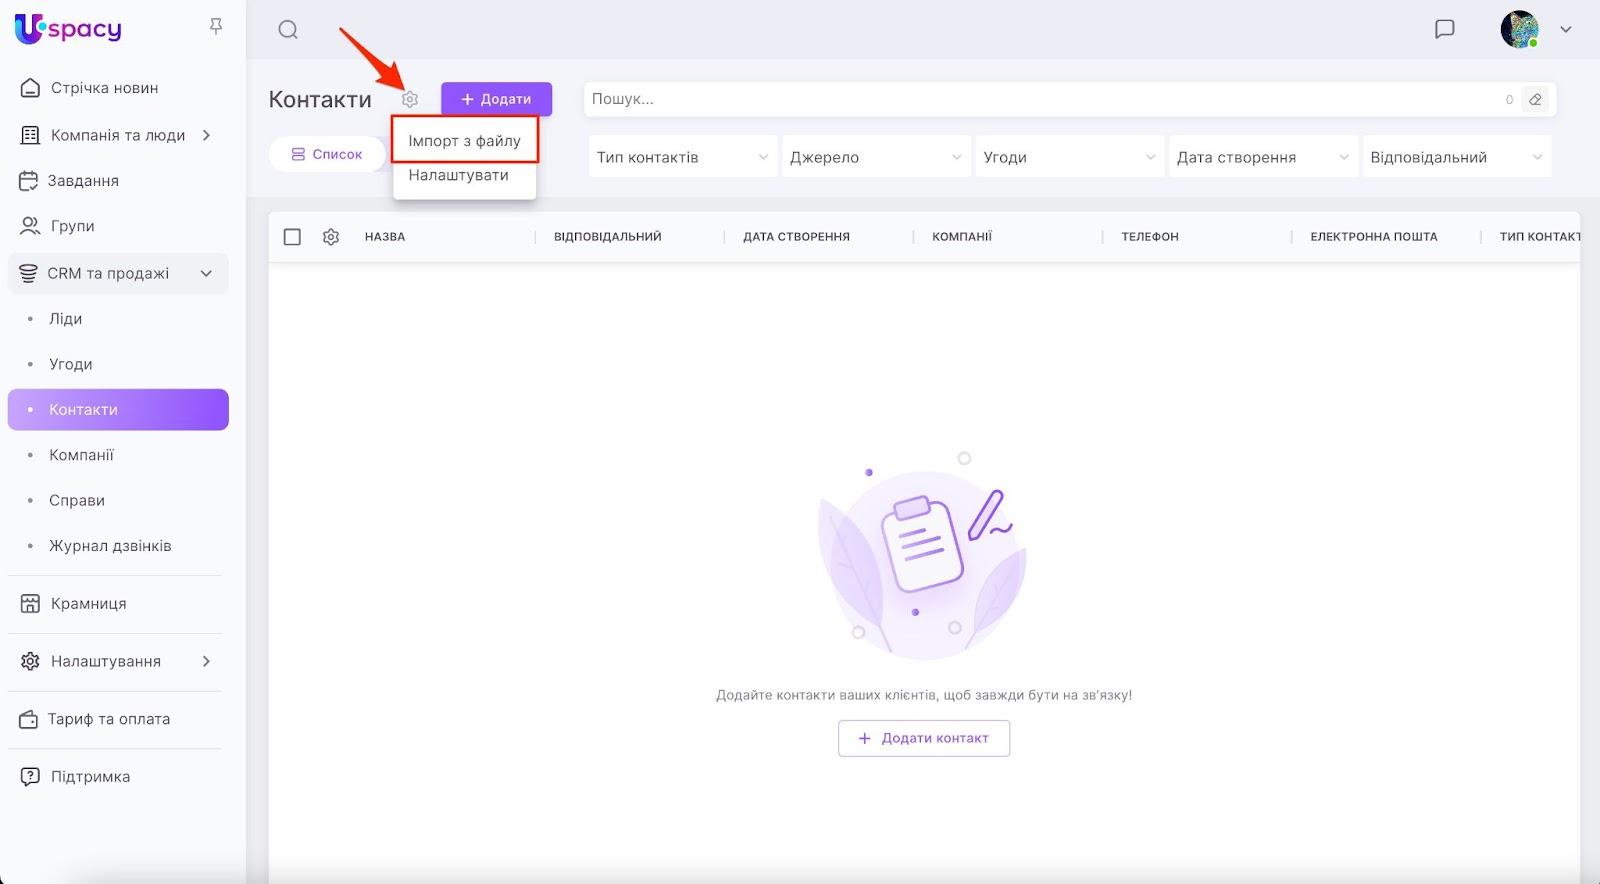The image size is (1600, 884).
Task: Open Групи page
Action: pyautogui.click(x=73, y=226)
